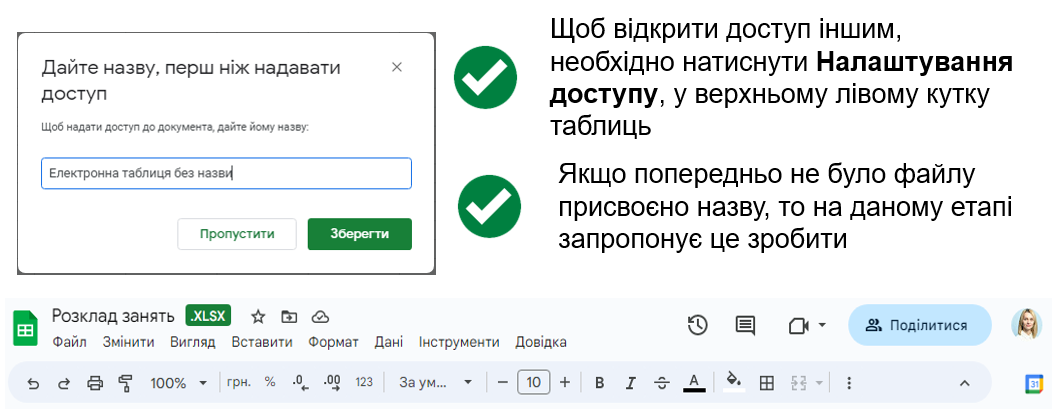Click the Зберегти button in dialog

point(359,234)
